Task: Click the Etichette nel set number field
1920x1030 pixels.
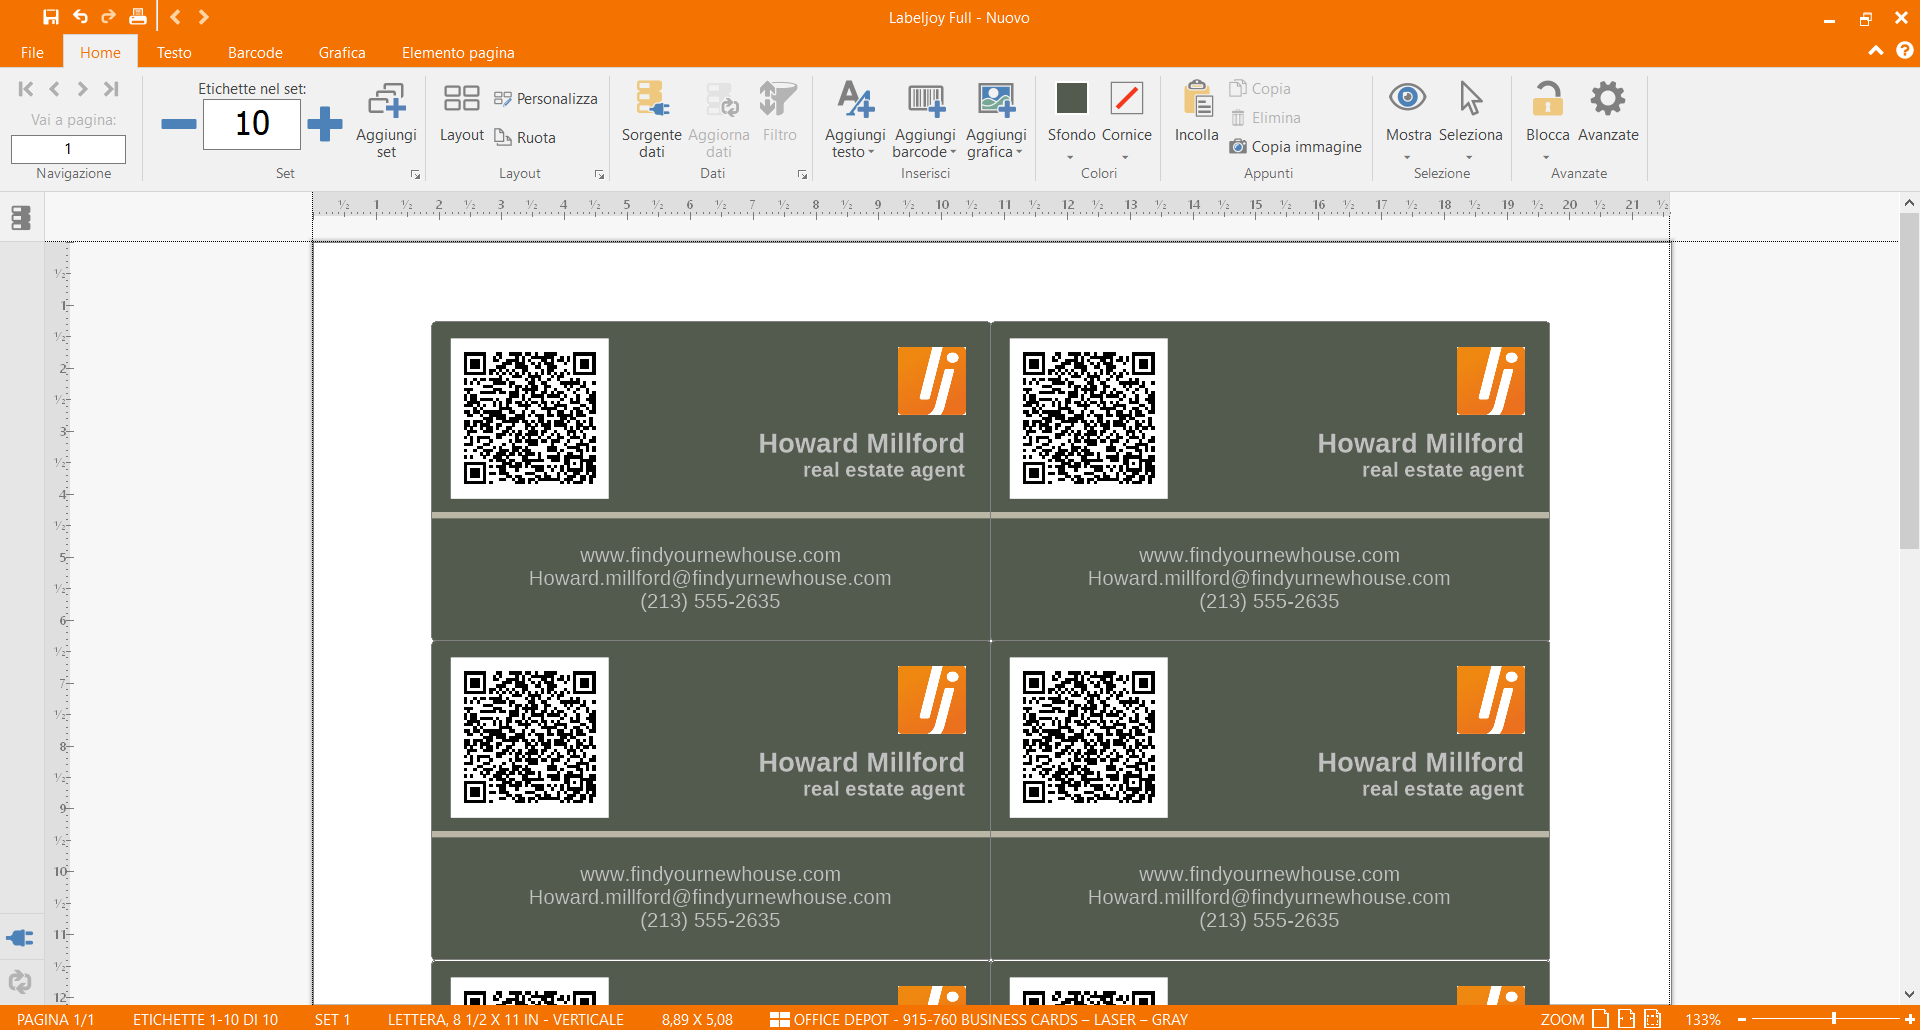Action: point(252,124)
